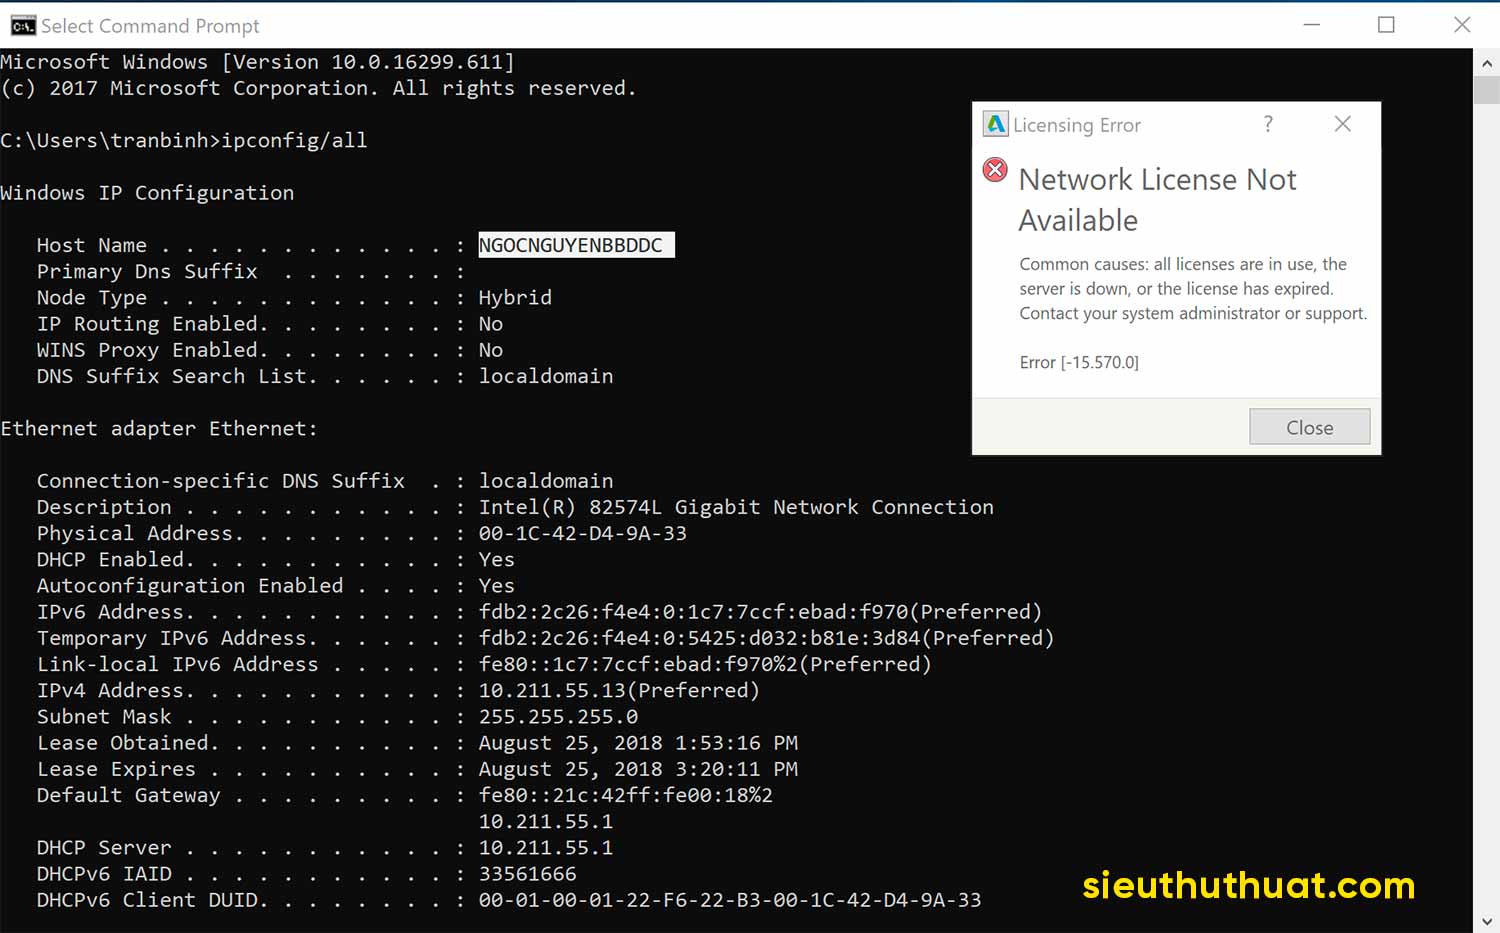
Task: Dismiss the Licensing Error dialog with X
Action: click(1343, 124)
